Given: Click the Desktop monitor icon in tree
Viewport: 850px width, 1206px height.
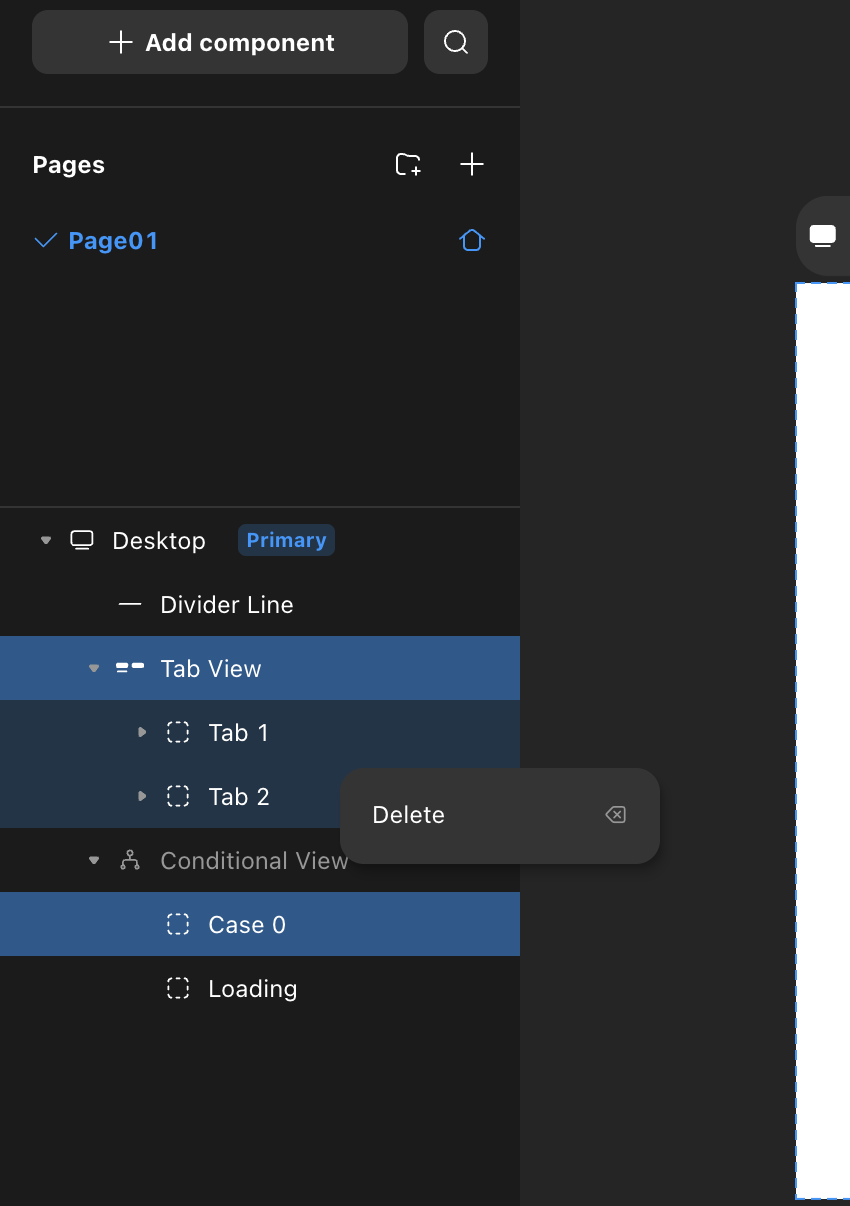Looking at the screenshot, I should tap(82, 540).
